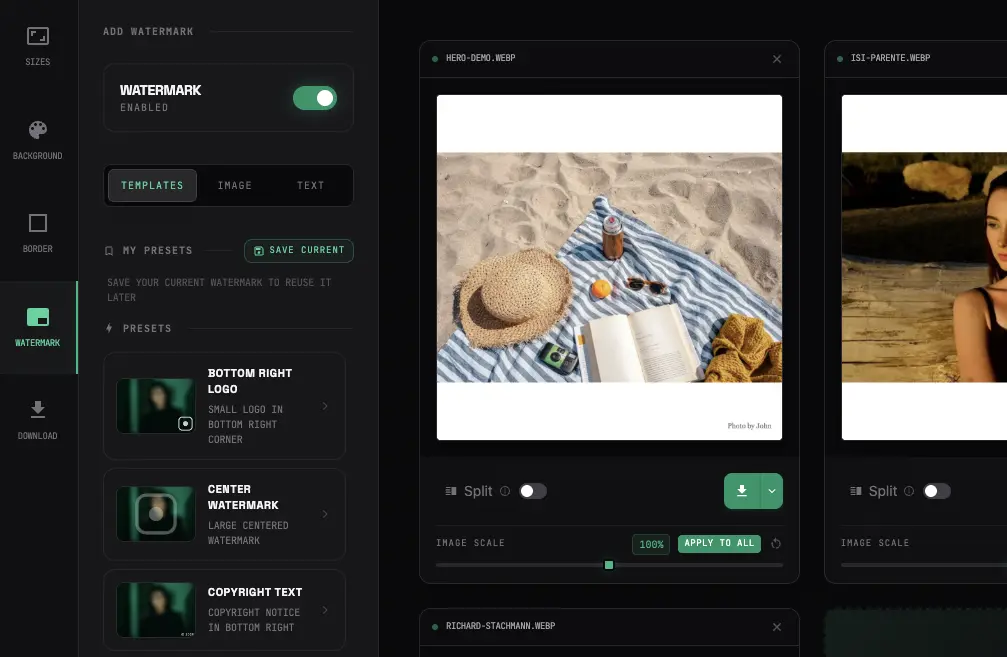This screenshot has height=657, width=1007.
Task: Click the hero-demo image scale slider handle
Action: pos(609,565)
